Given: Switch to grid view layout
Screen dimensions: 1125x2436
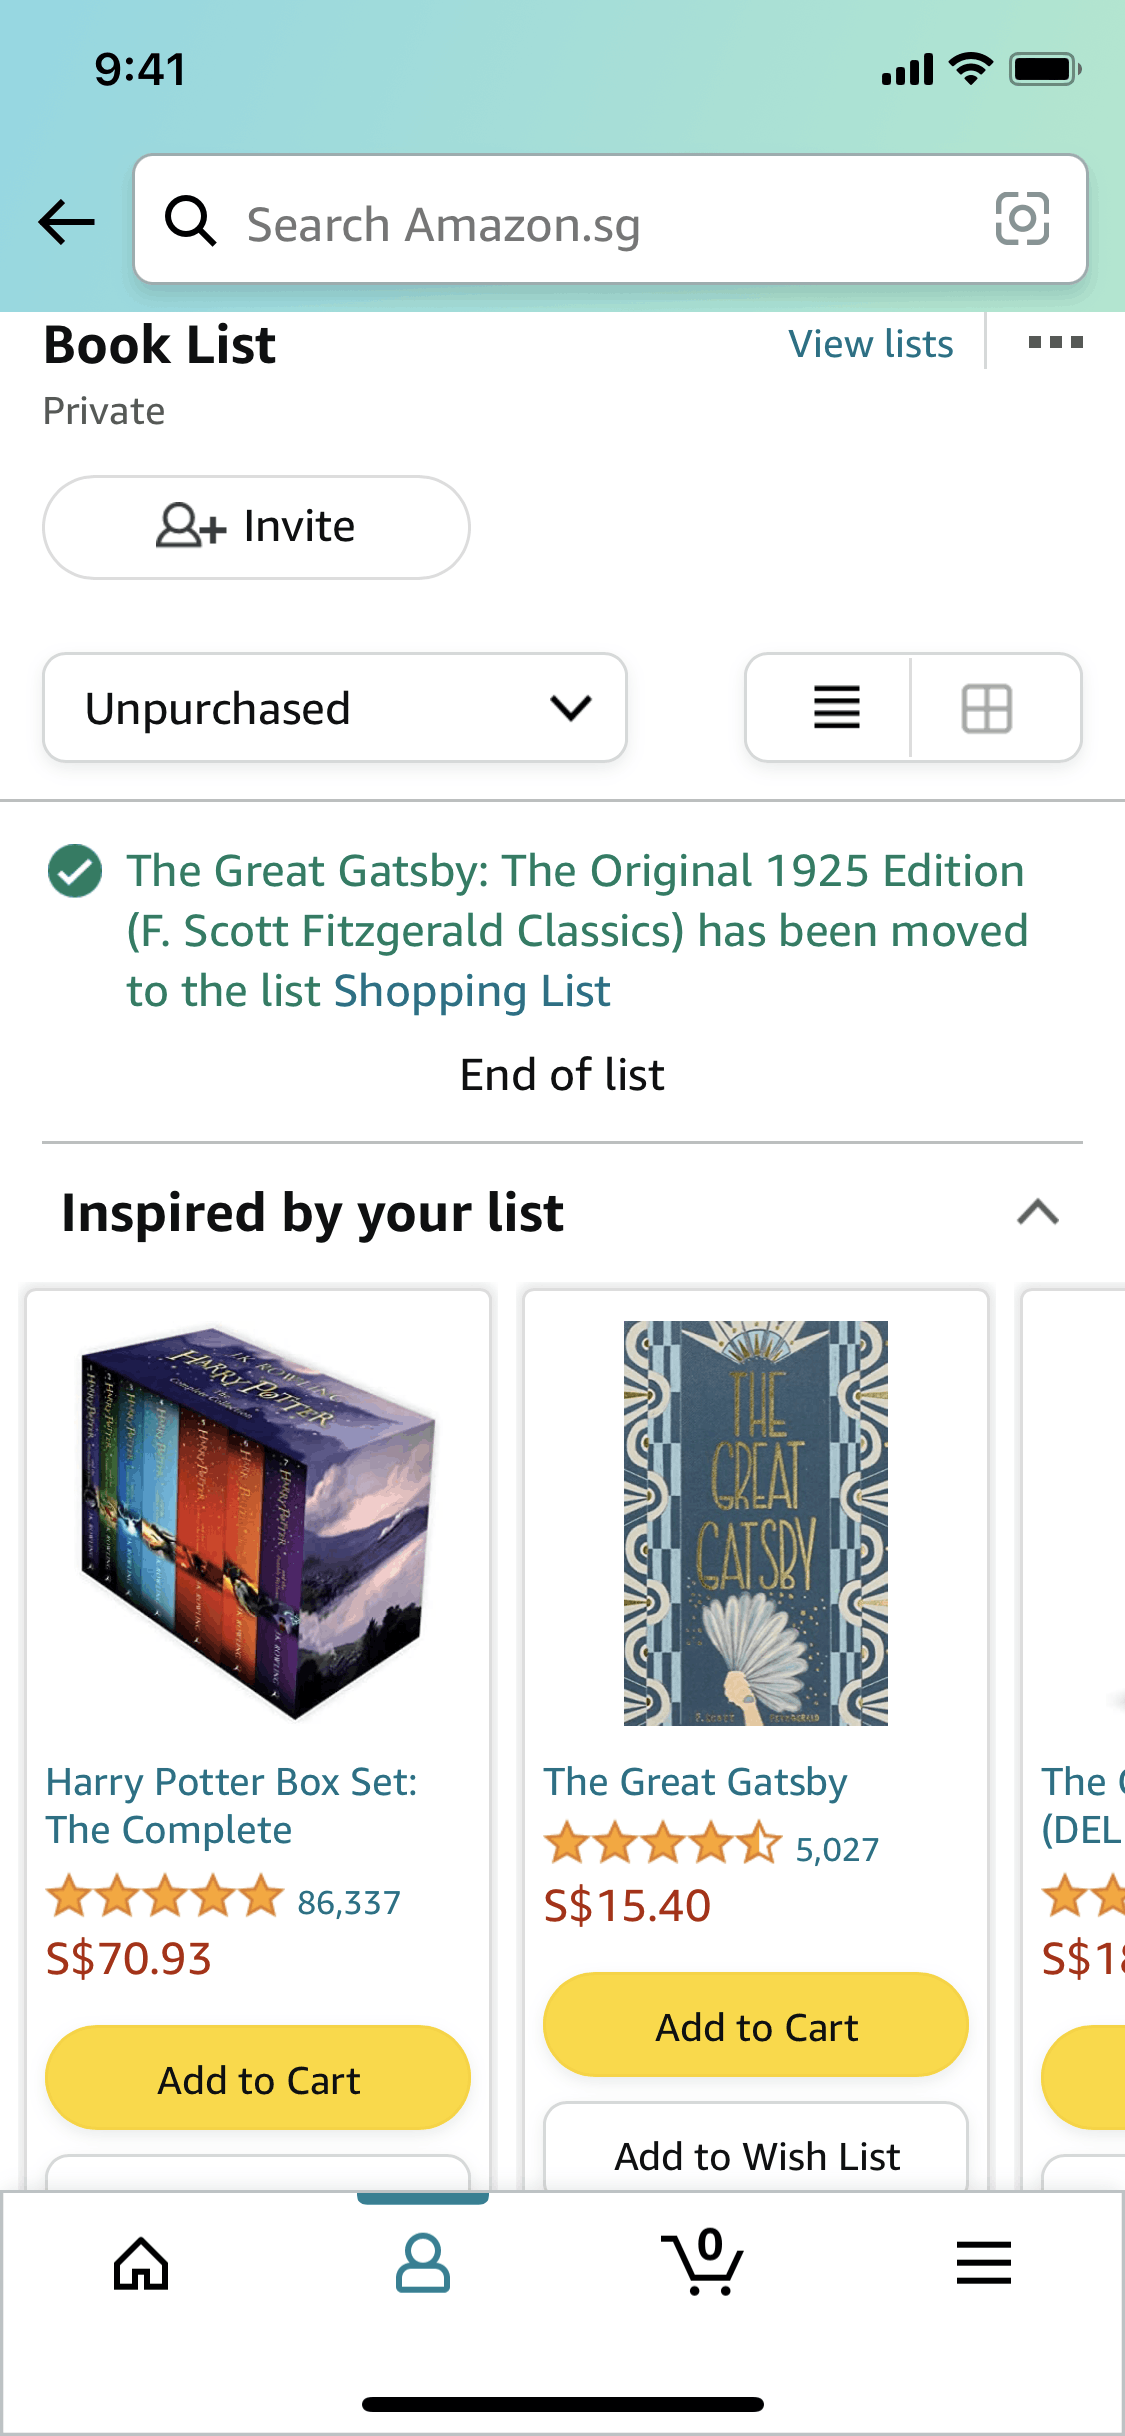Looking at the screenshot, I should click(x=987, y=708).
